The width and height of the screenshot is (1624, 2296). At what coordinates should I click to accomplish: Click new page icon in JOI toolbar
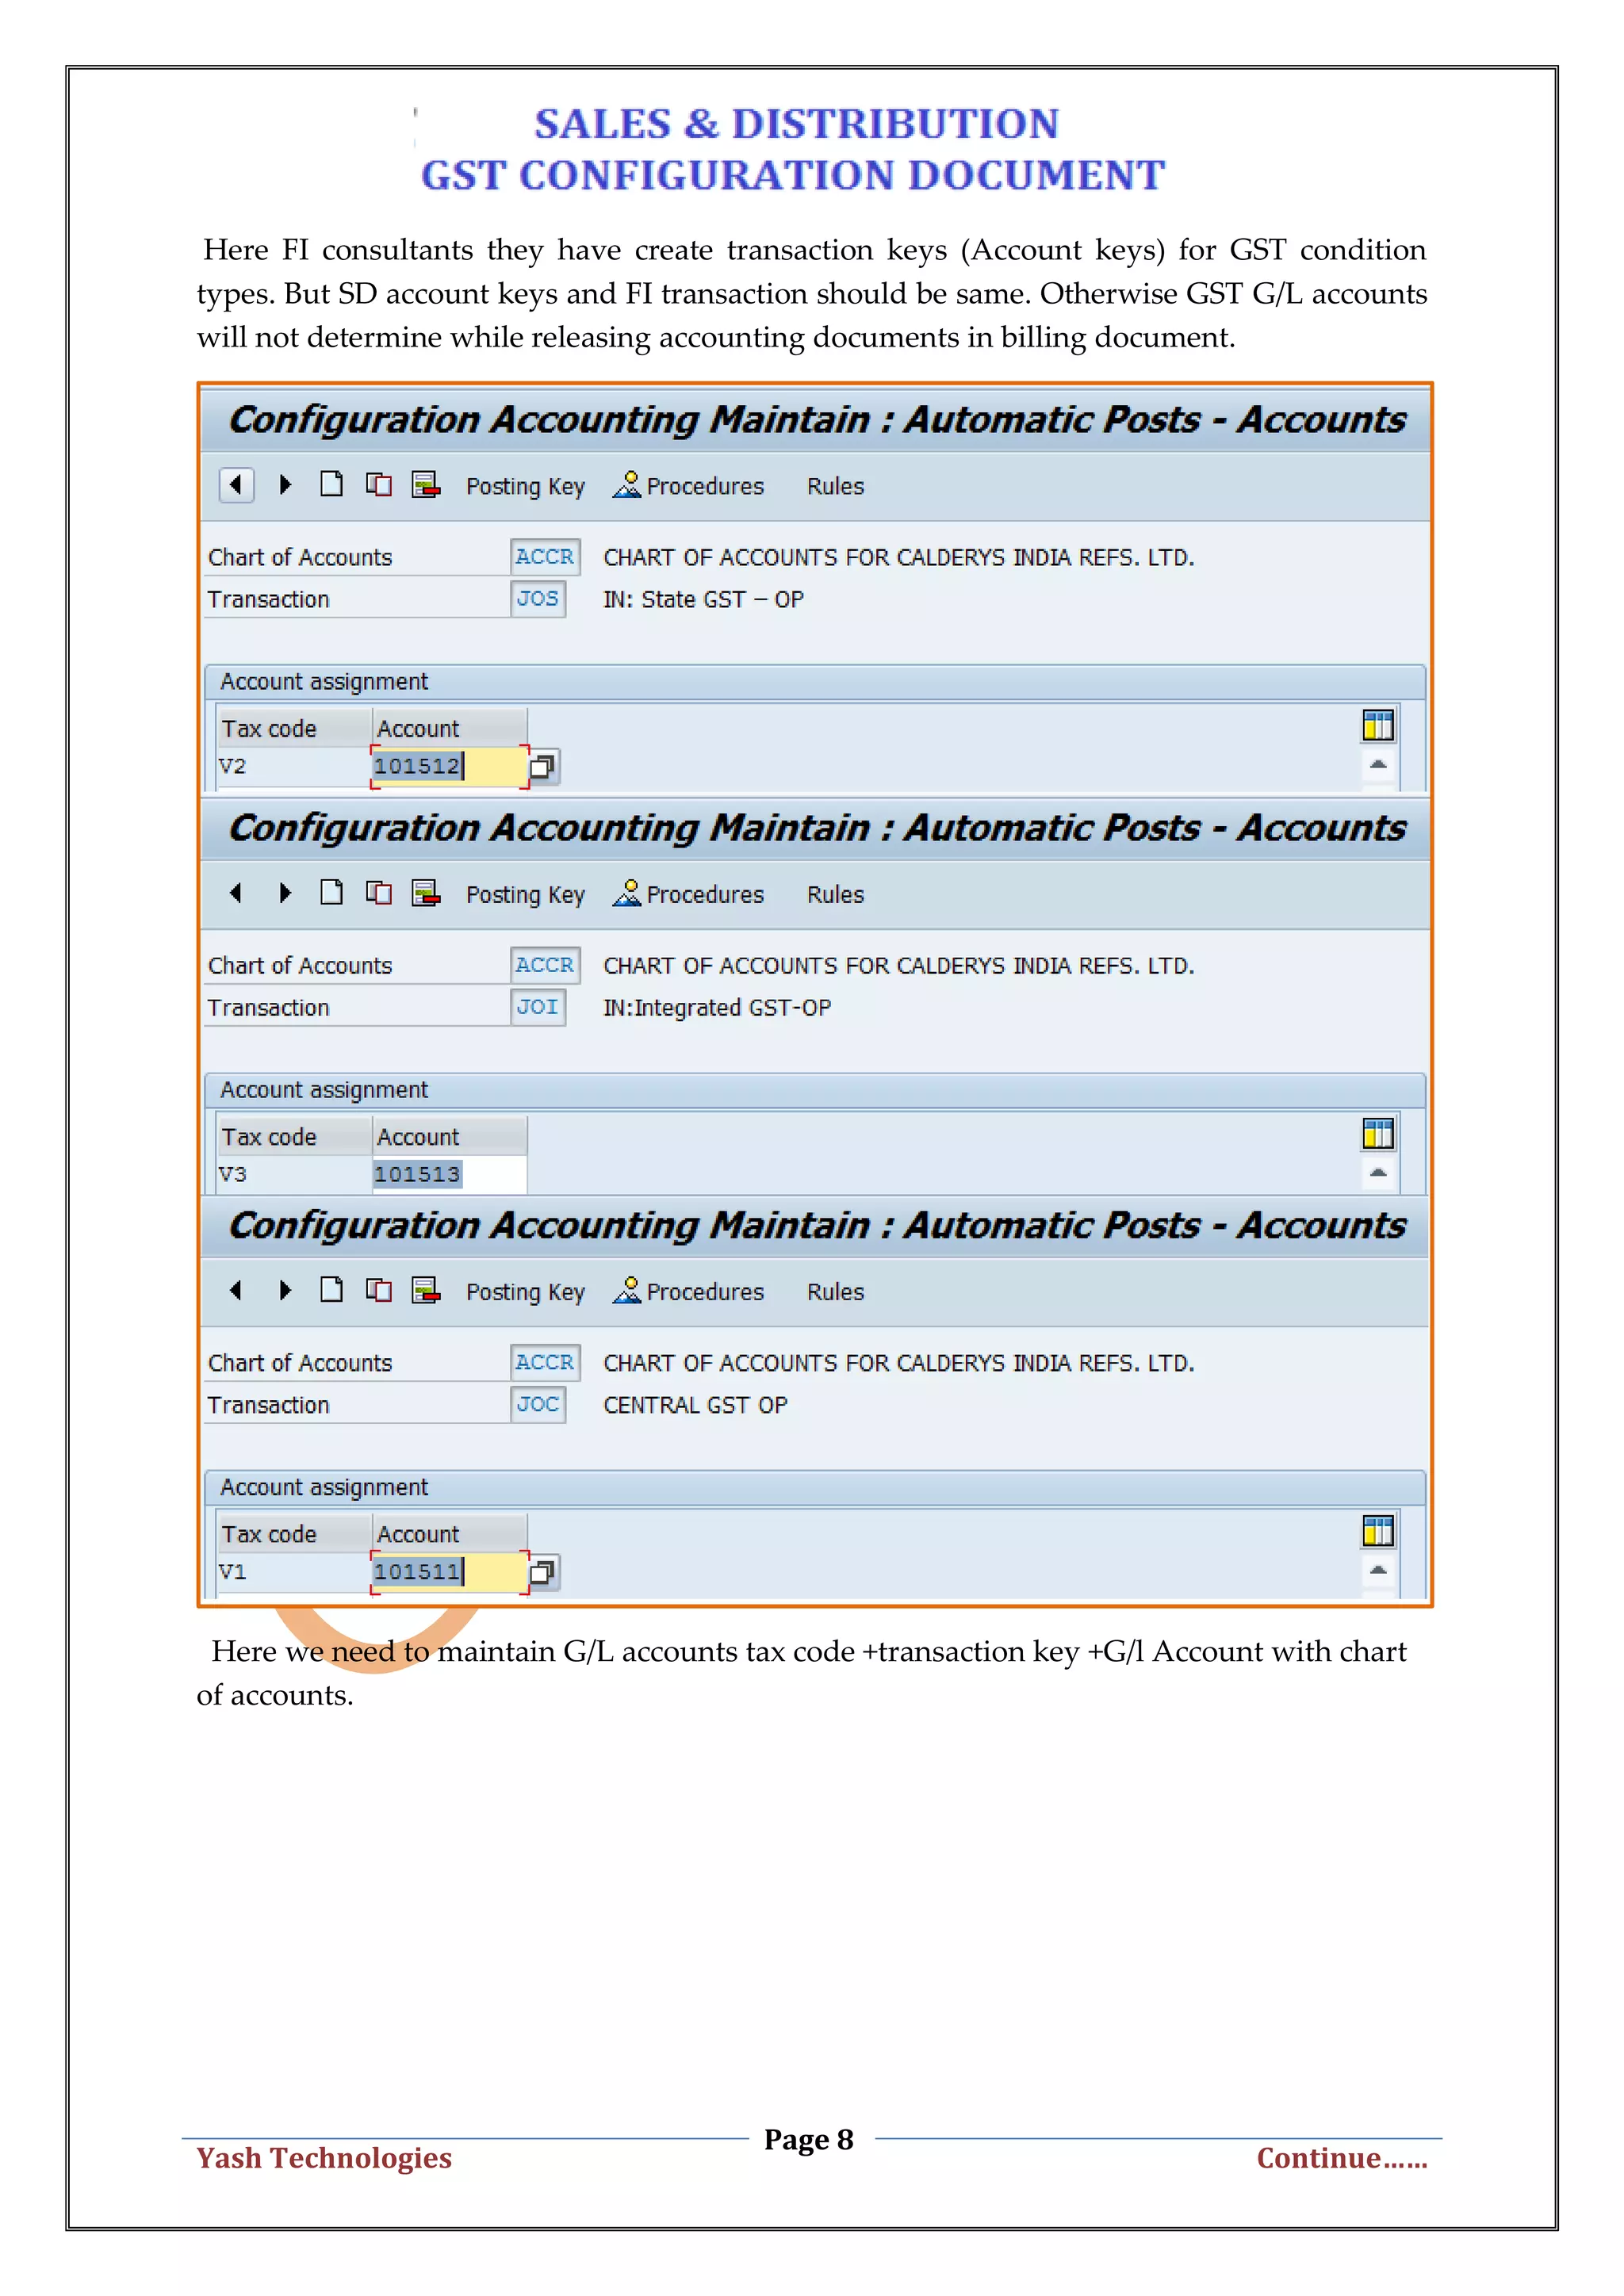click(331, 893)
